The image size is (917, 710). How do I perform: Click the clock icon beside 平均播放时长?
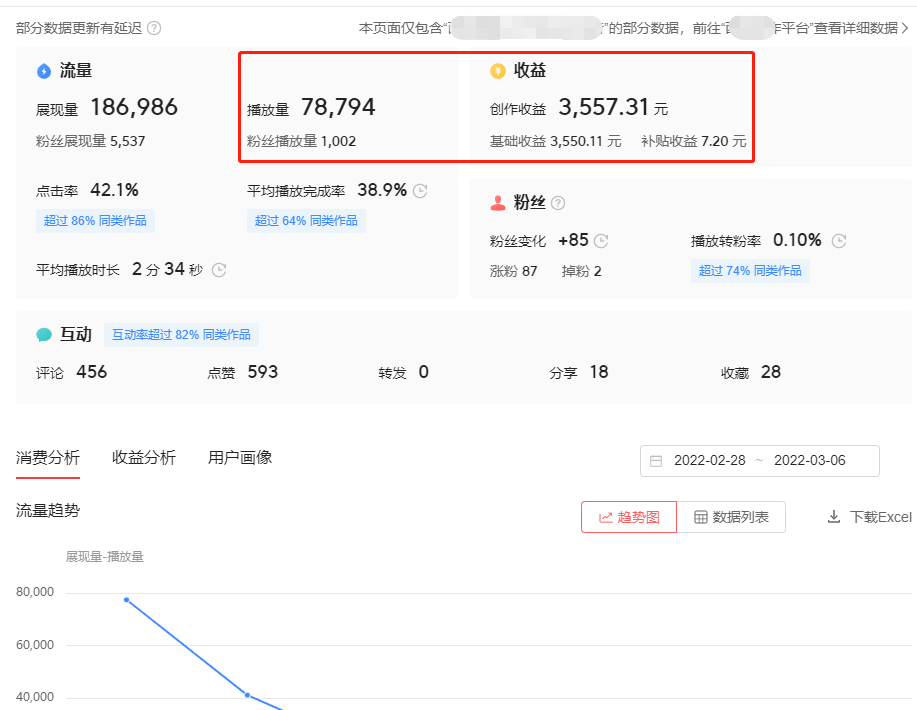click(219, 270)
